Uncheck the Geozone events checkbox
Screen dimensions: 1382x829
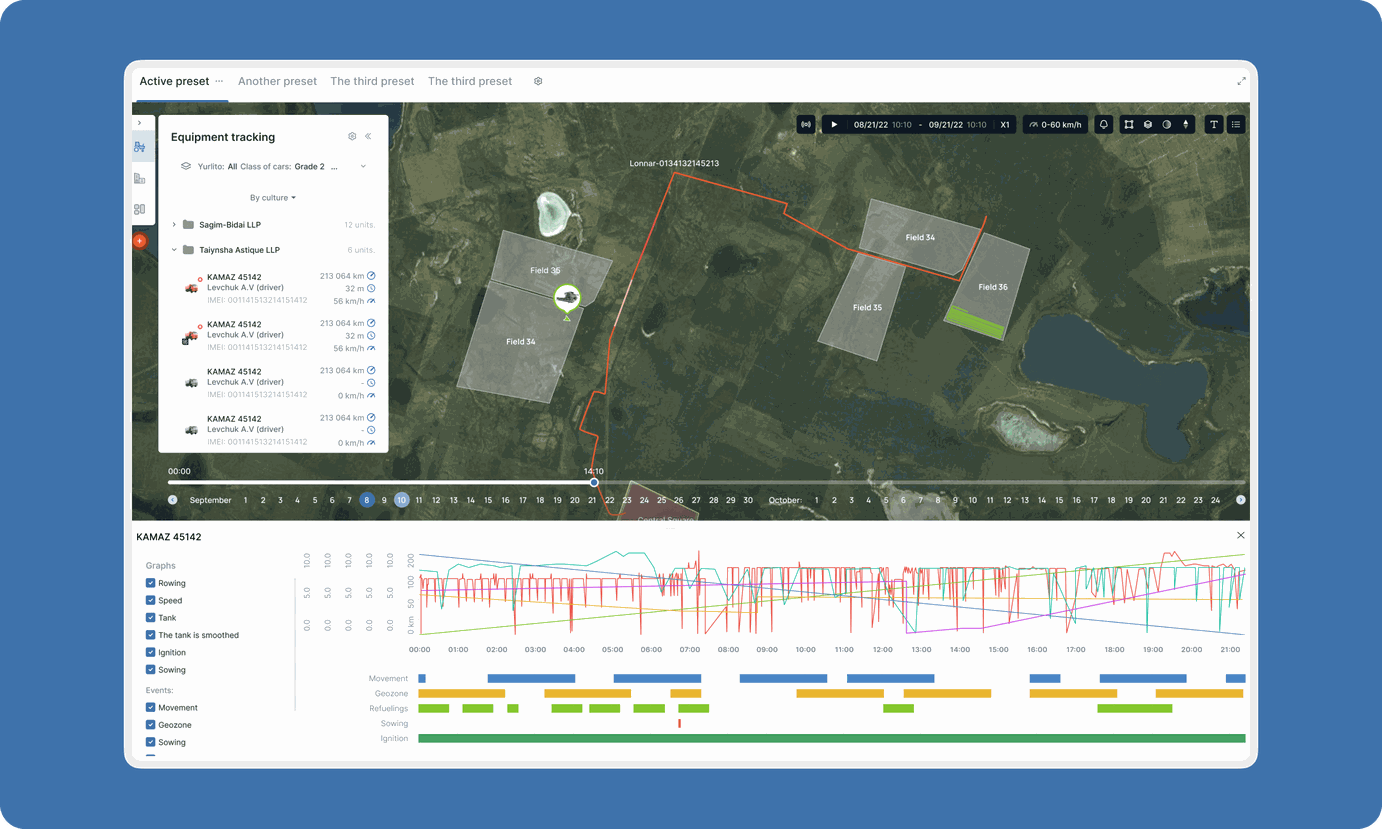[150, 725]
